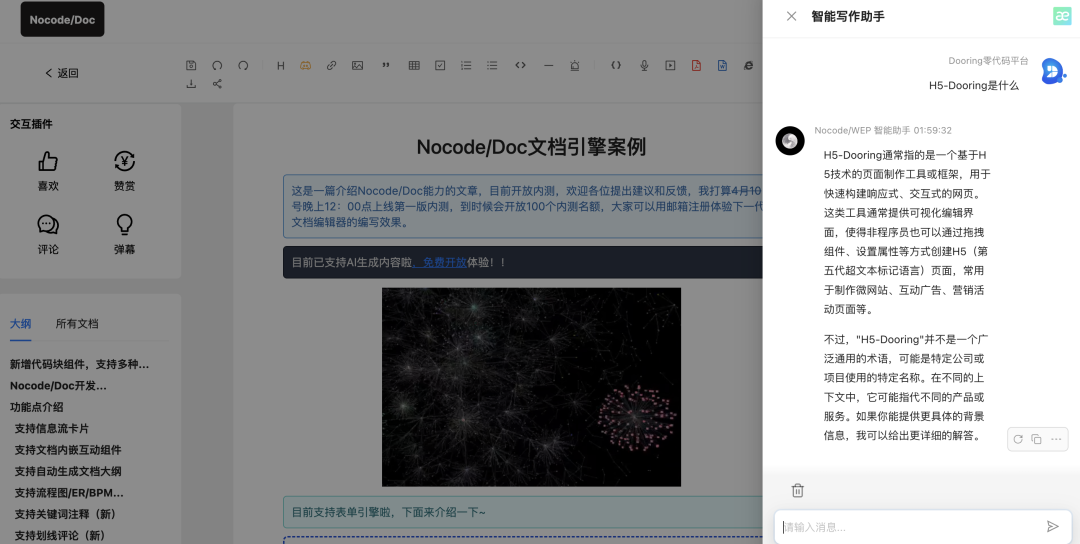Insert a horizontal divider line
This screenshot has height=544, width=1080.
click(548, 65)
